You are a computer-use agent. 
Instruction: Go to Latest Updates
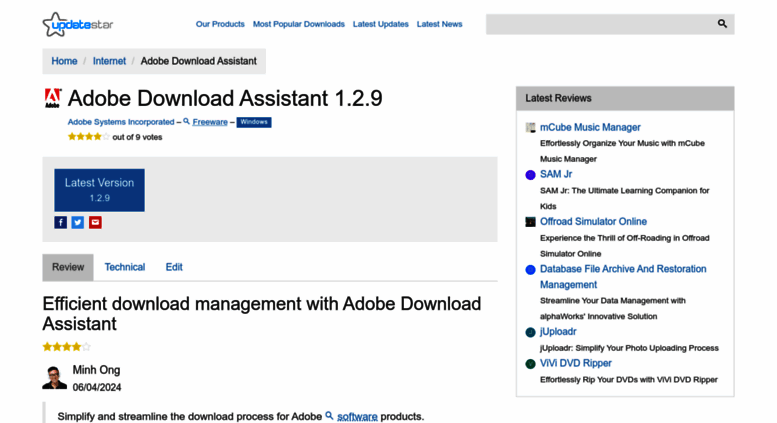click(381, 24)
